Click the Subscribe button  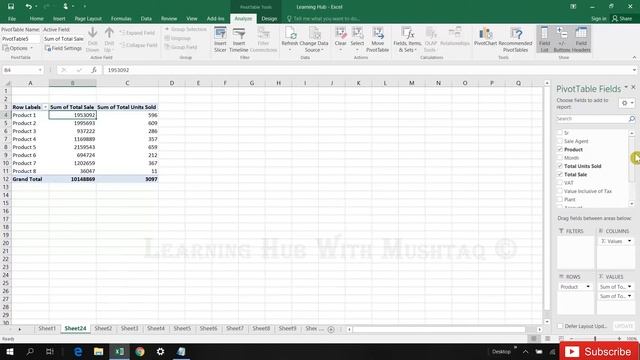(599, 351)
